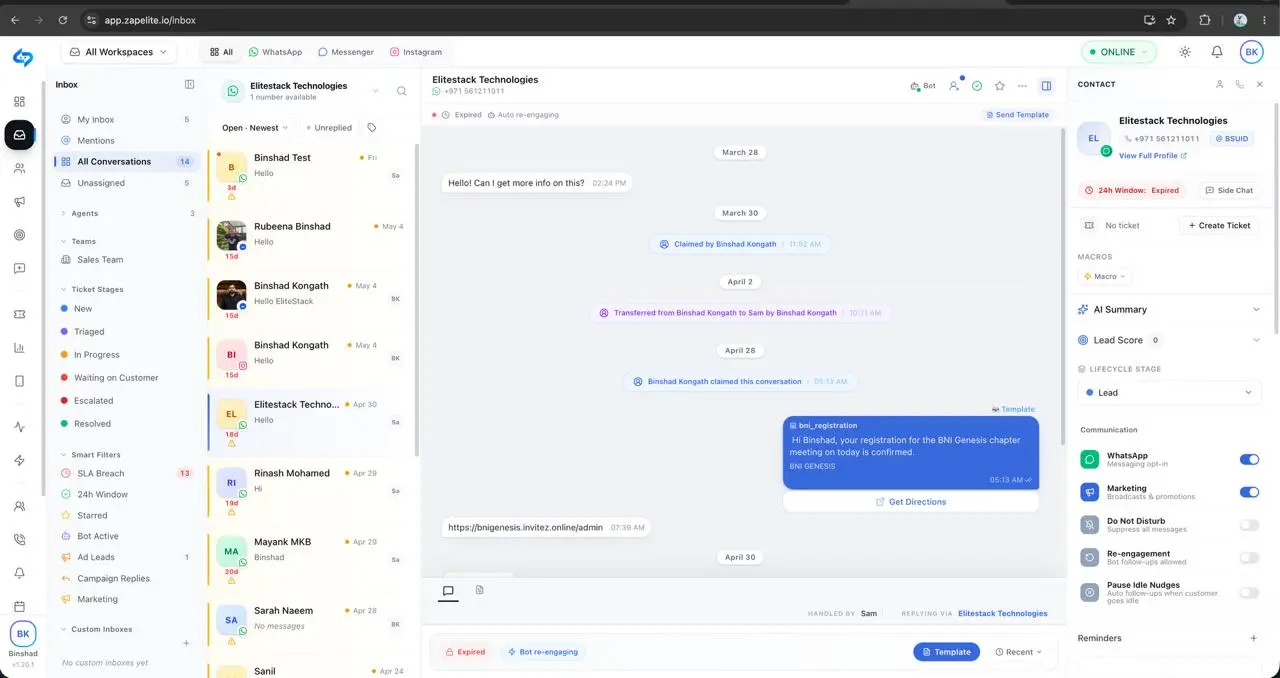
Task: Click the blue Template button in composer
Action: click(x=946, y=652)
